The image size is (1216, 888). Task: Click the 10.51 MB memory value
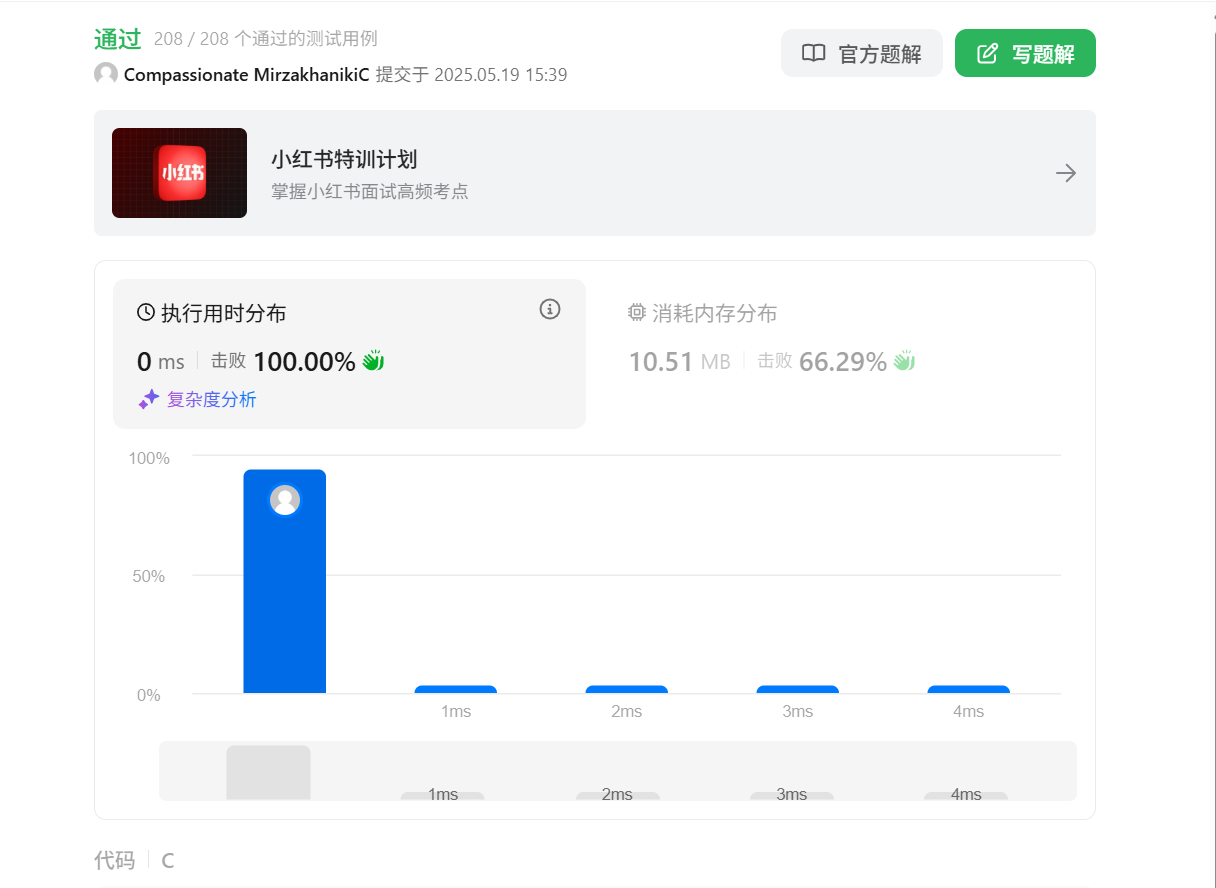click(680, 362)
